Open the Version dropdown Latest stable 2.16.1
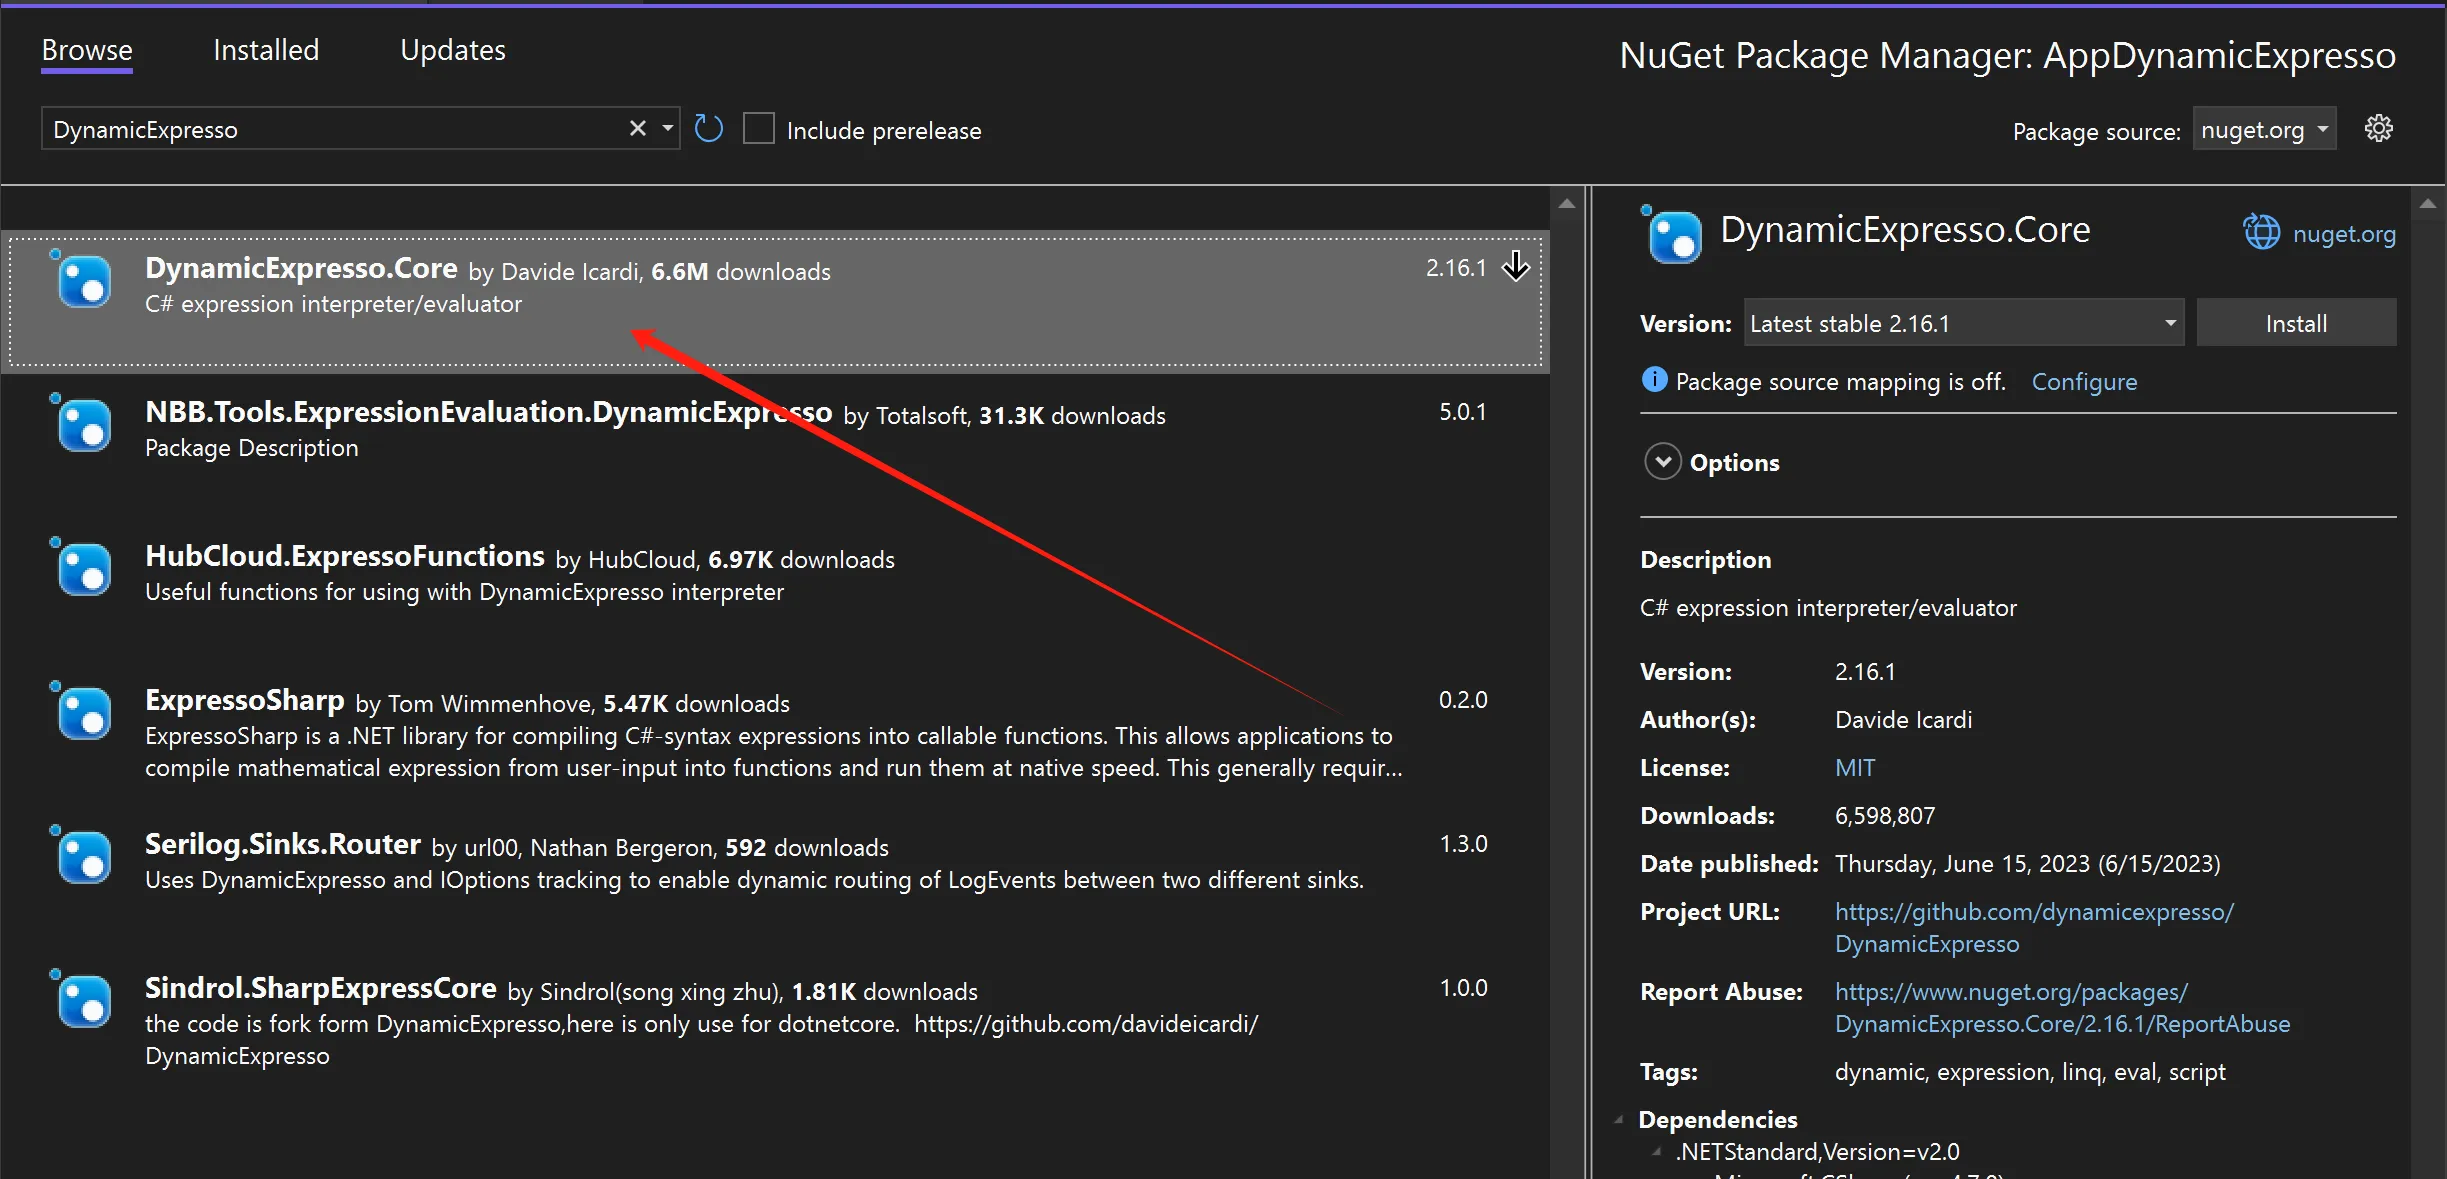Screen dimensions: 2447x1179 [x=1963, y=323]
